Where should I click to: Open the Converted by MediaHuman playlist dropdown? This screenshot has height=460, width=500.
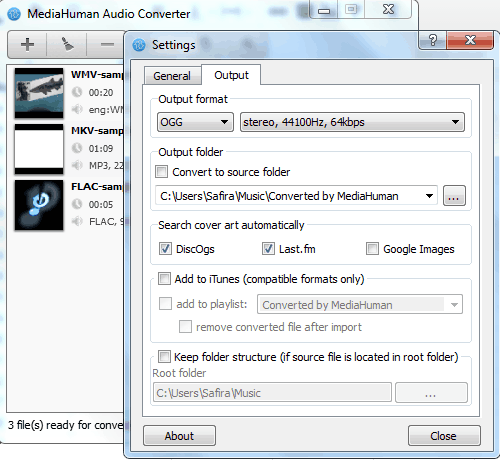[x=360, y=304]
